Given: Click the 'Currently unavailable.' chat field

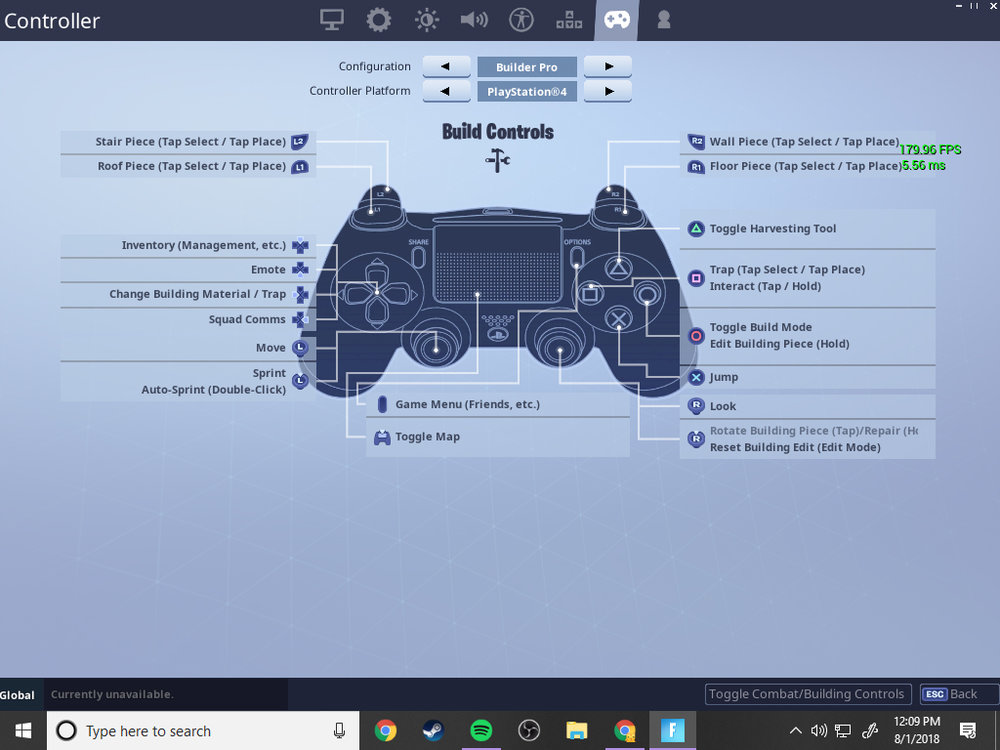Looking at the screenshot, I should click(x=166, y=695).
